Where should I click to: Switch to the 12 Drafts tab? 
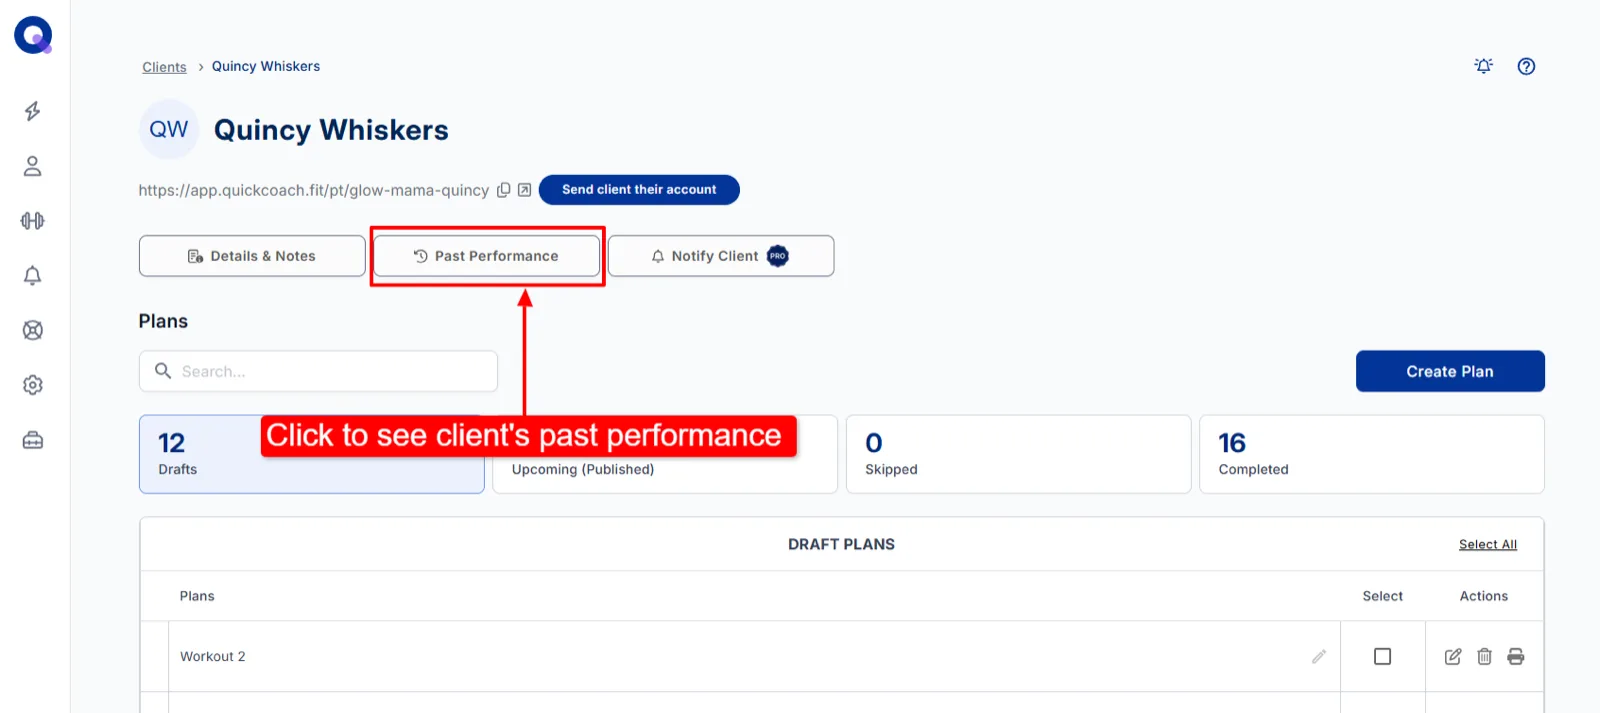312,454
